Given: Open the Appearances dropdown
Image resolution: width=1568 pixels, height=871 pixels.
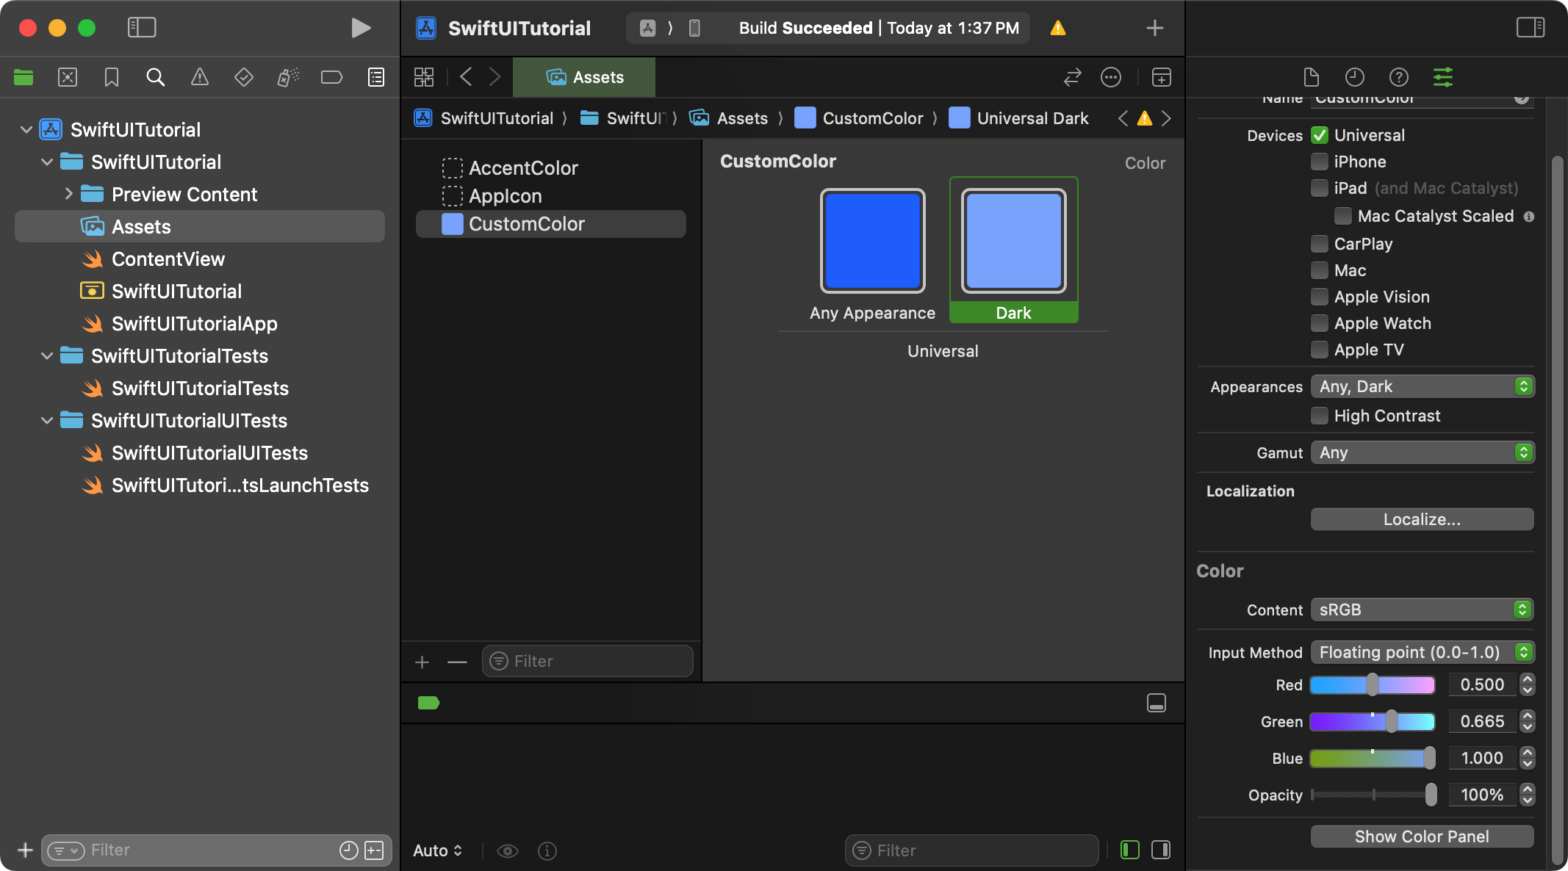Looking at the screenshot, I should [x=1422, y=386].
